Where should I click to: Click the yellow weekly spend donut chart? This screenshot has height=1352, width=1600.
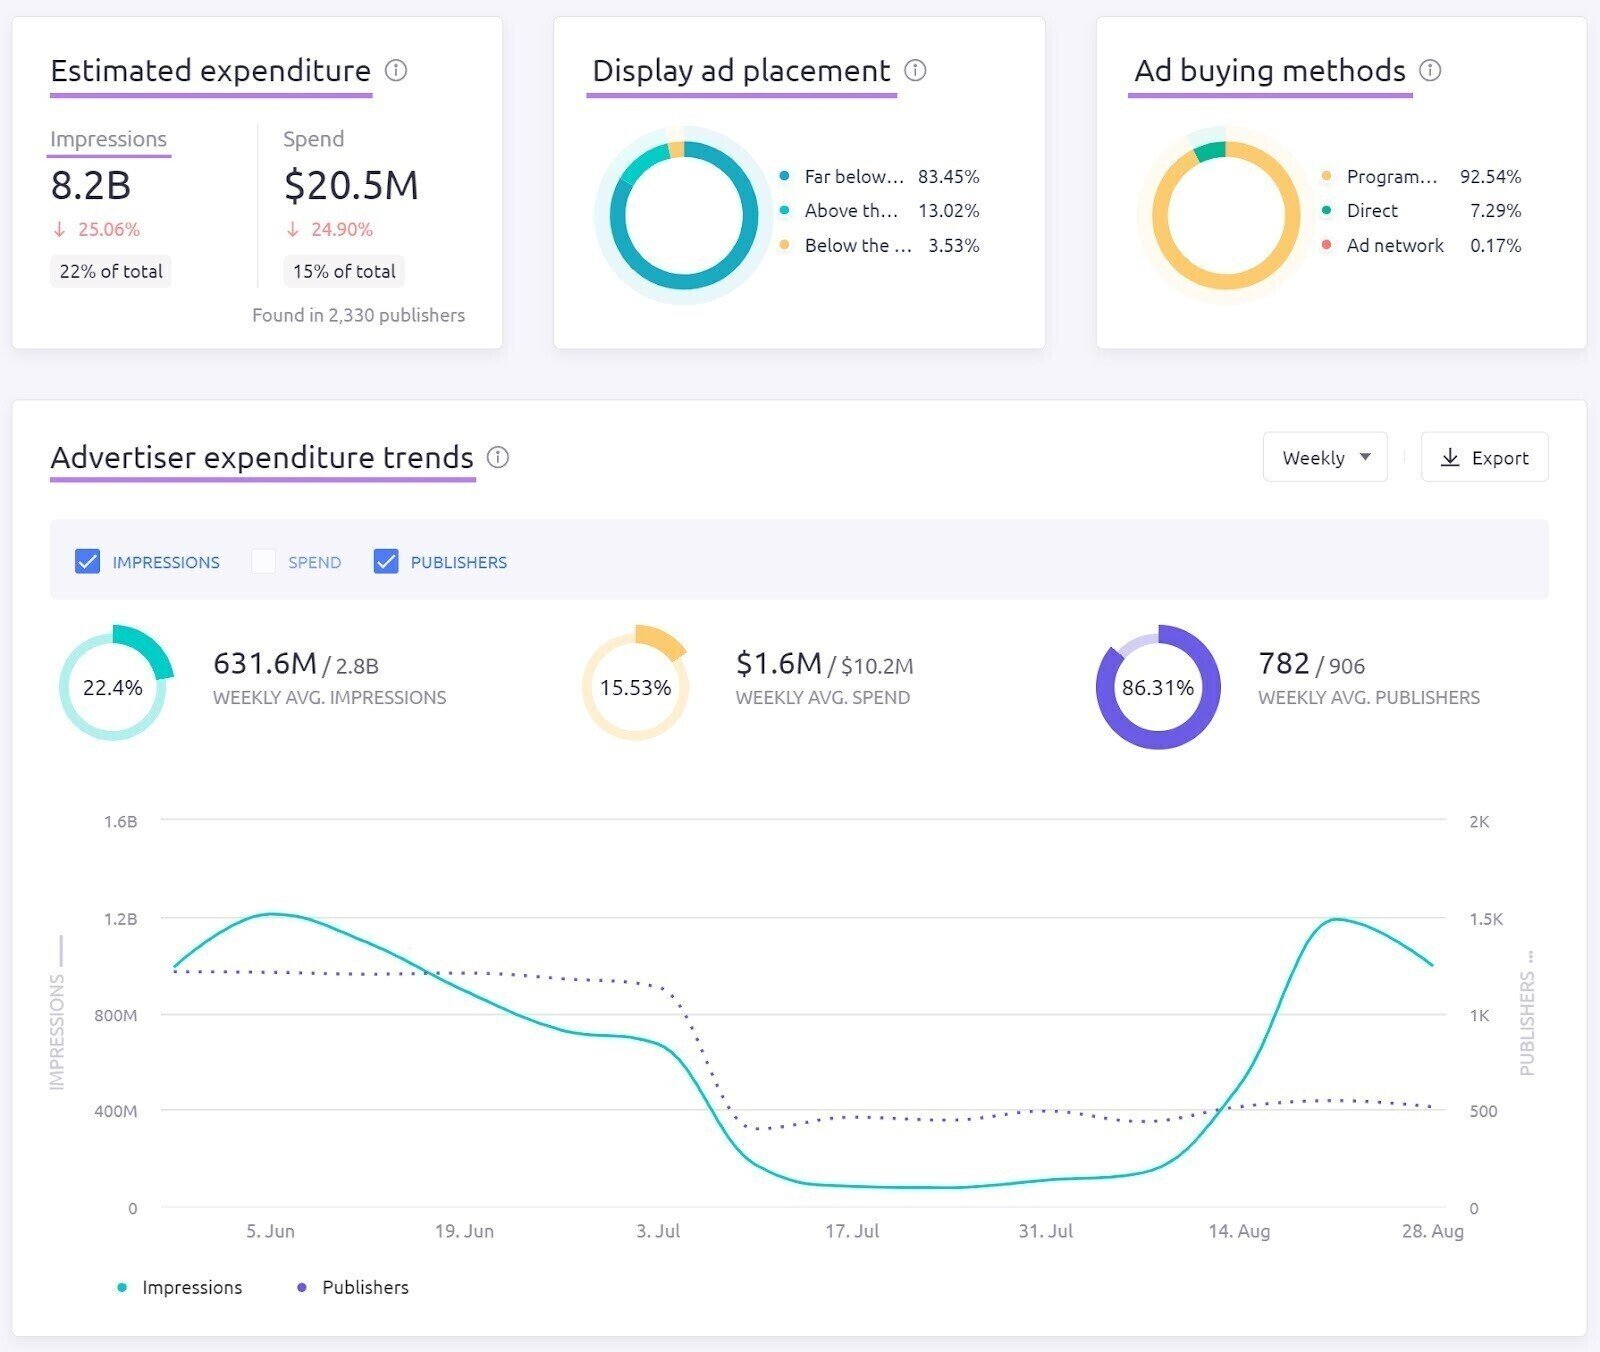634,686
